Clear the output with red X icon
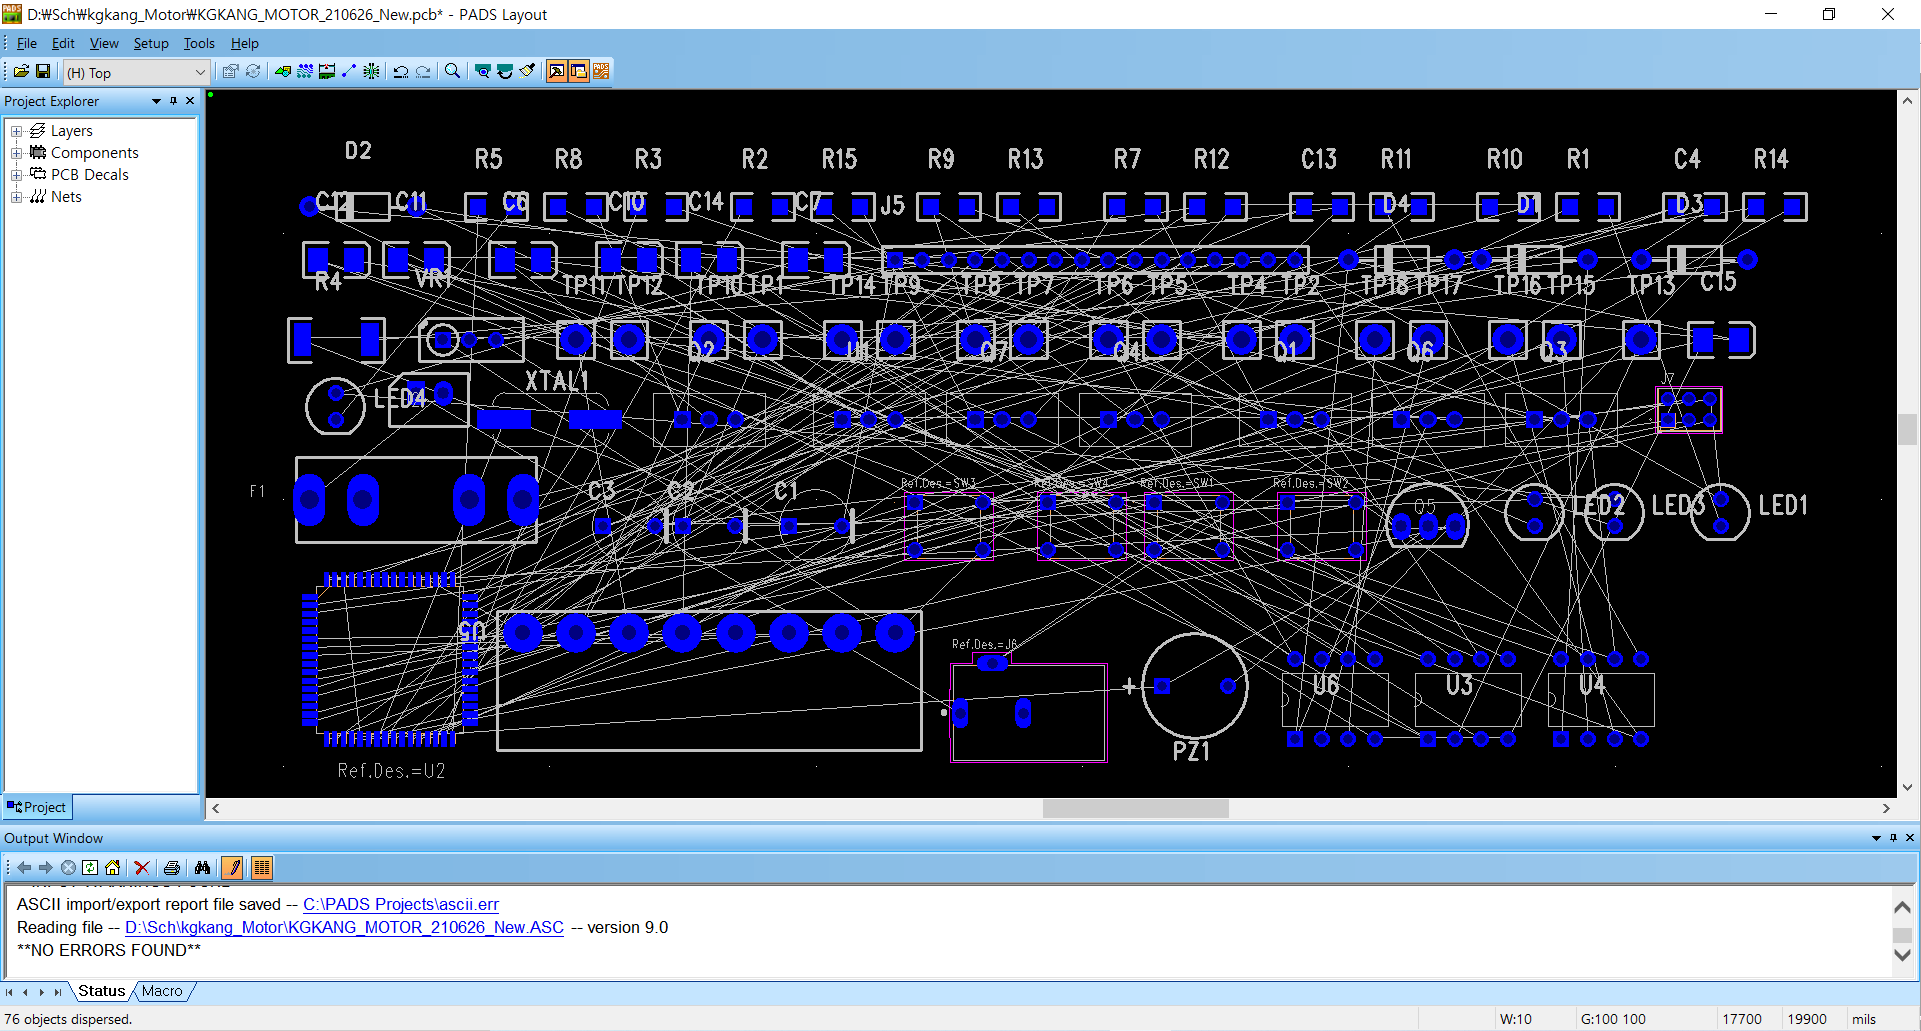The width and height of the screenshot is (1921, 1031). click(x=142, y=868)
